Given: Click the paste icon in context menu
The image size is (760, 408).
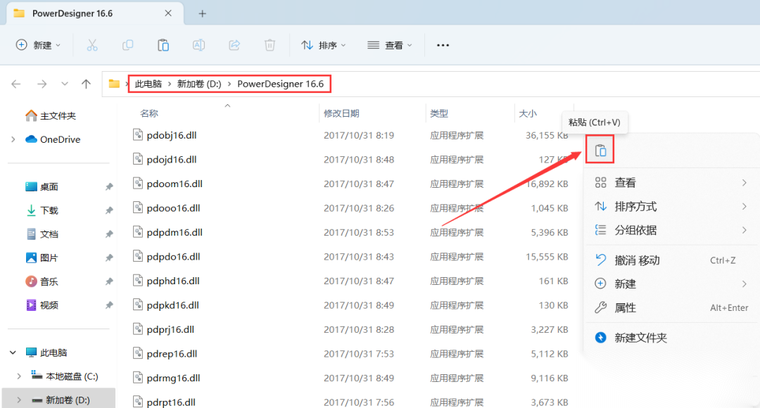Looking at the screenshot, I should click(x=600, y=150).
